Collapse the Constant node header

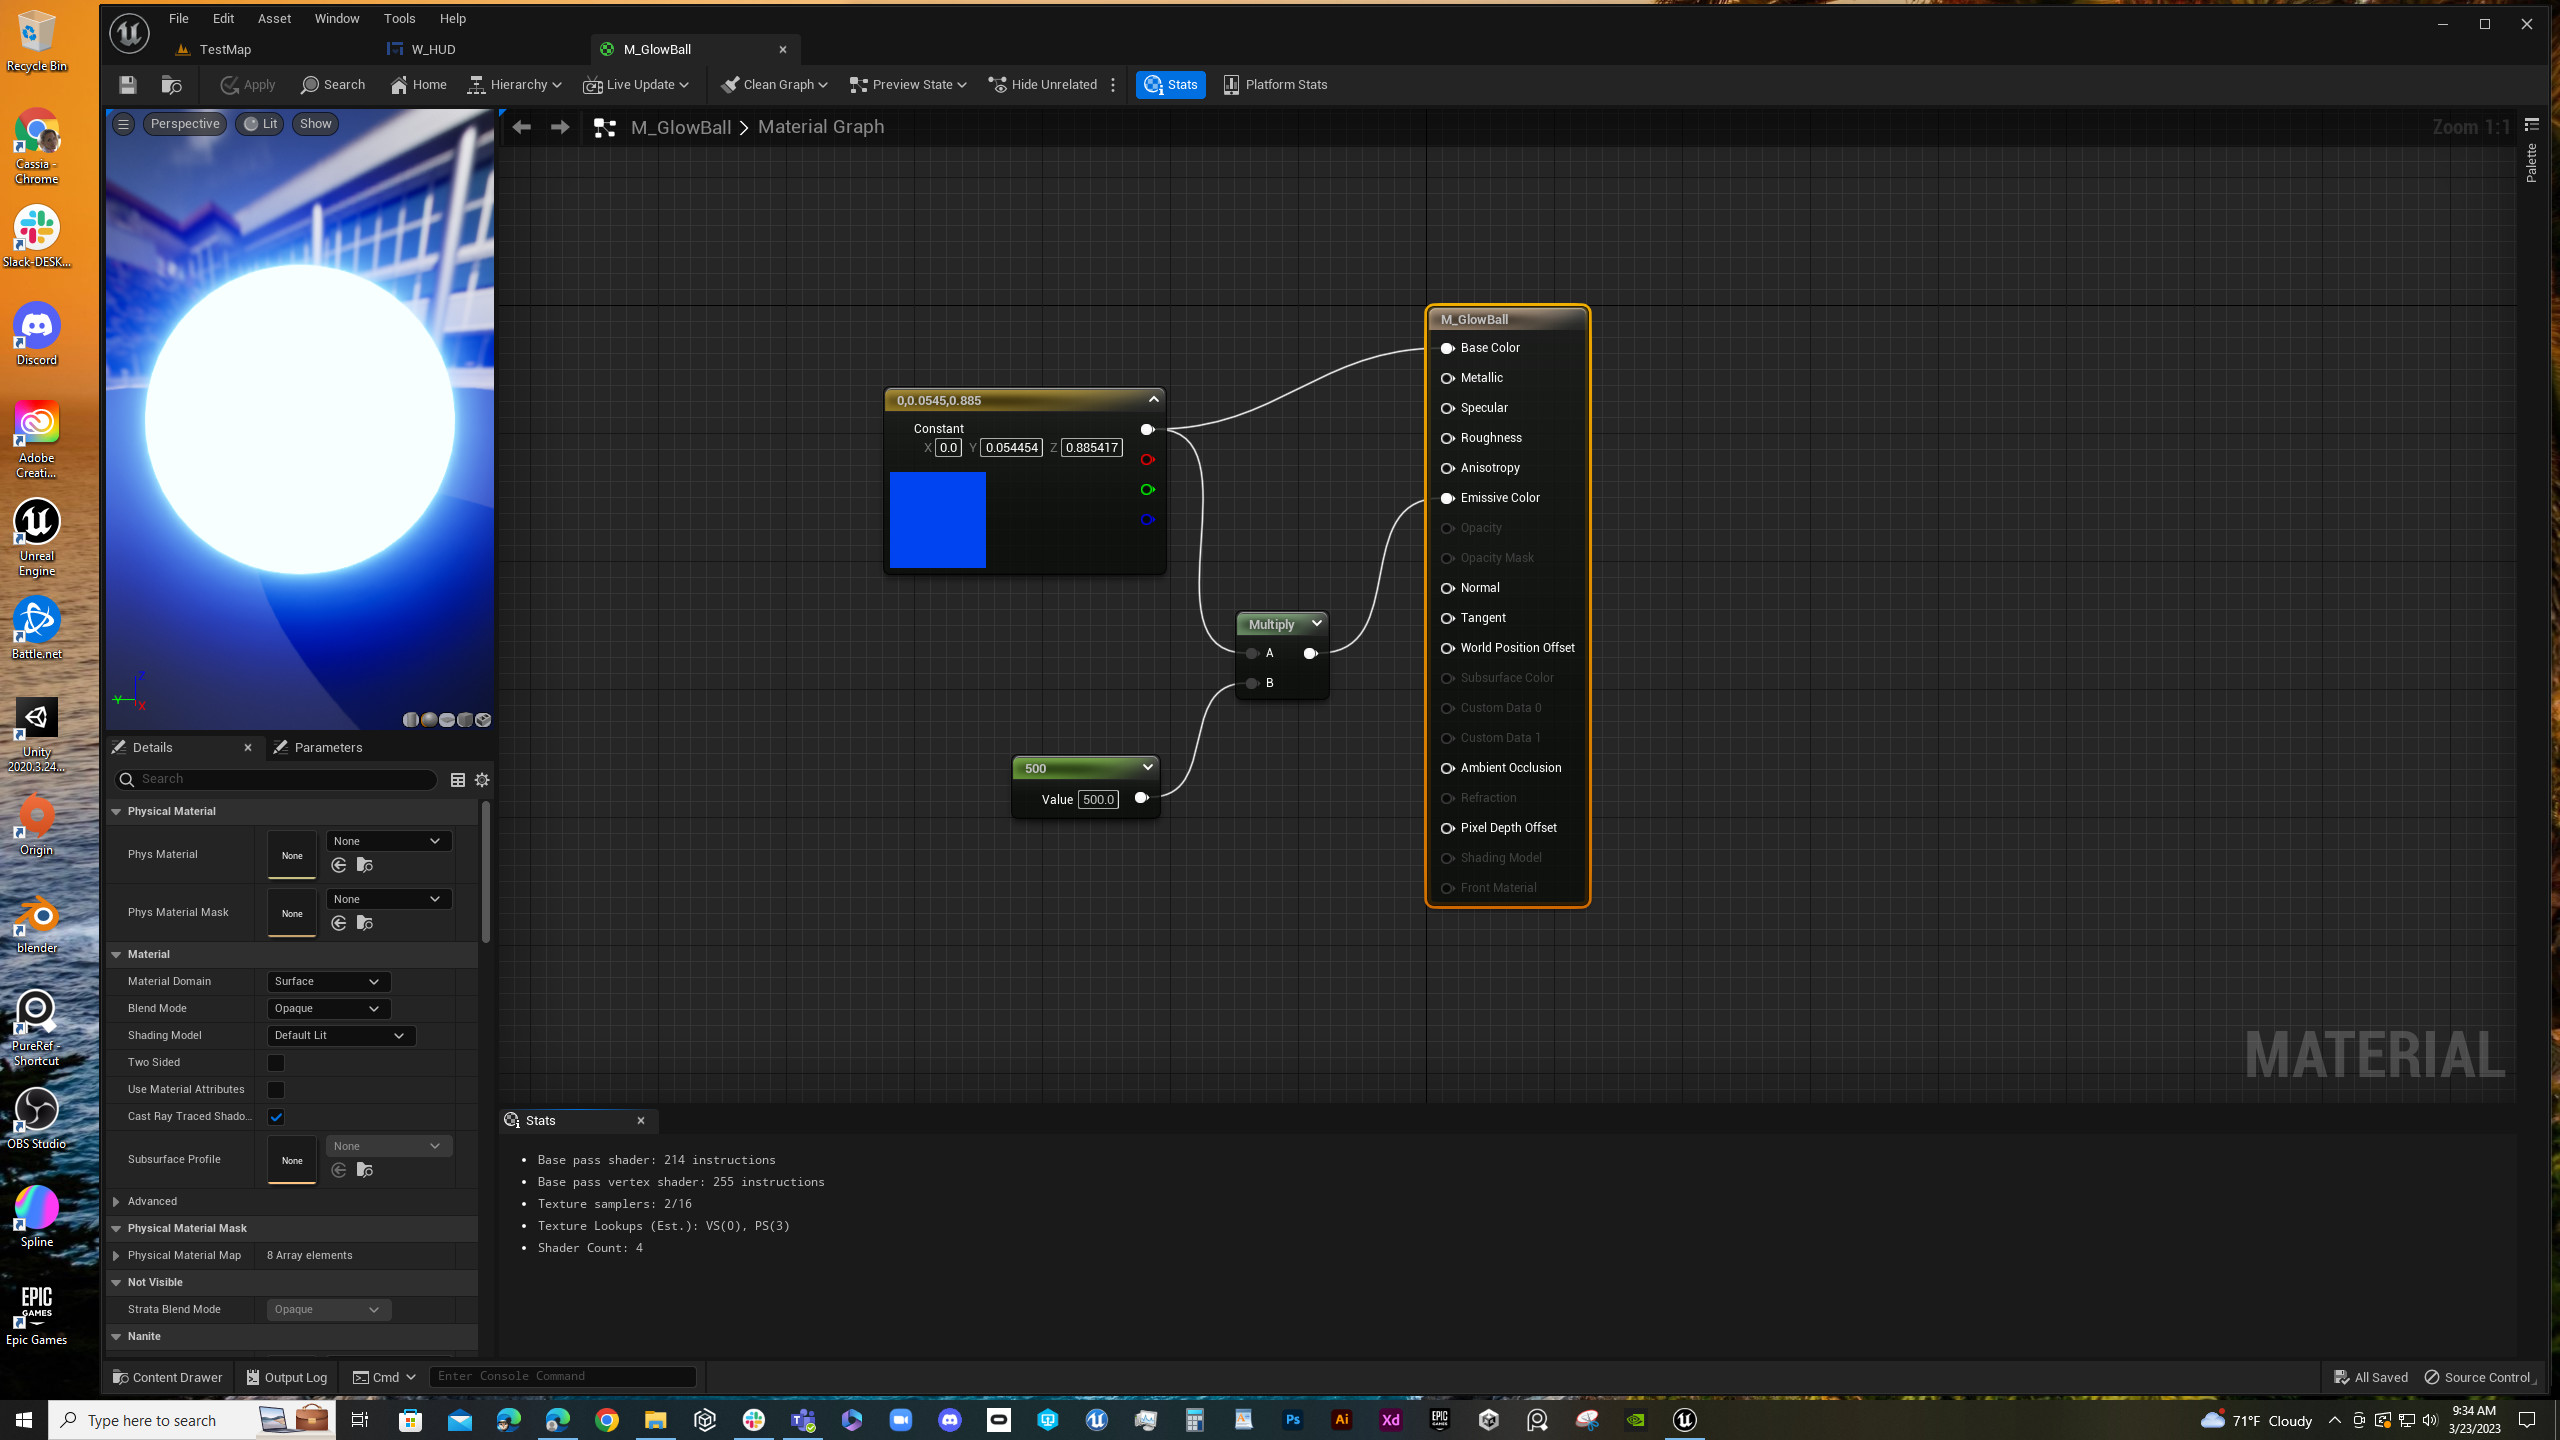1152,399
